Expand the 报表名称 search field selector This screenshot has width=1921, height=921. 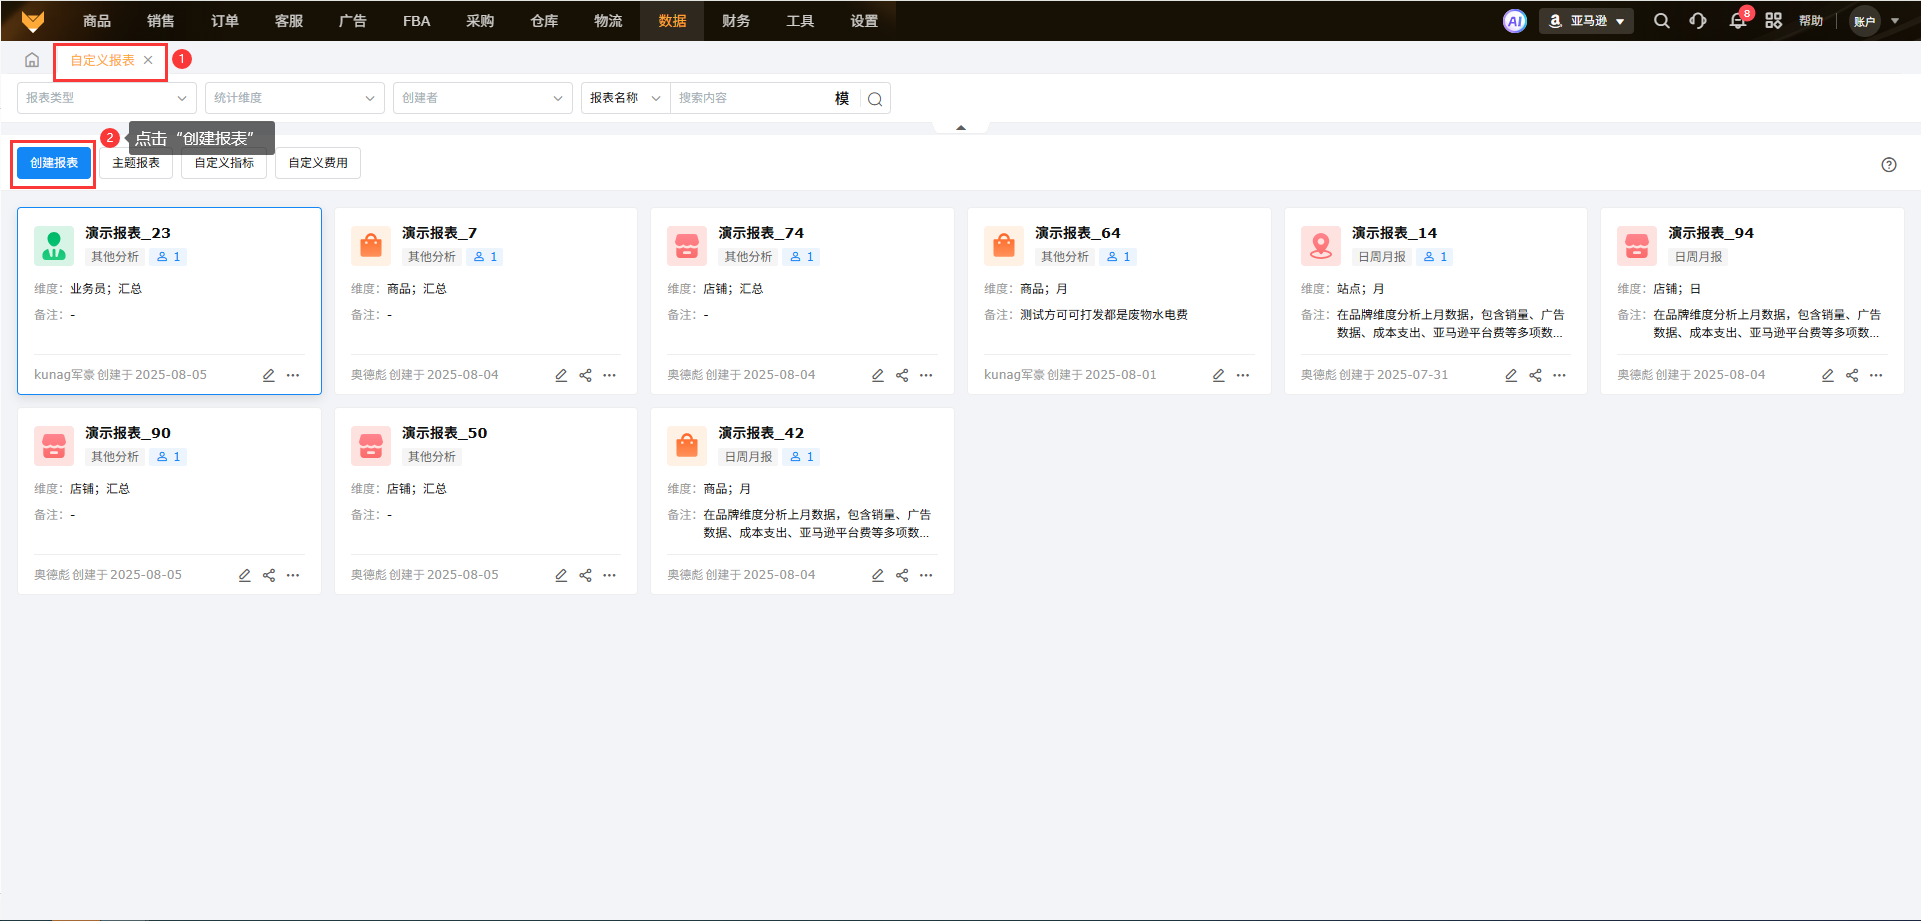tap(626, 98)
